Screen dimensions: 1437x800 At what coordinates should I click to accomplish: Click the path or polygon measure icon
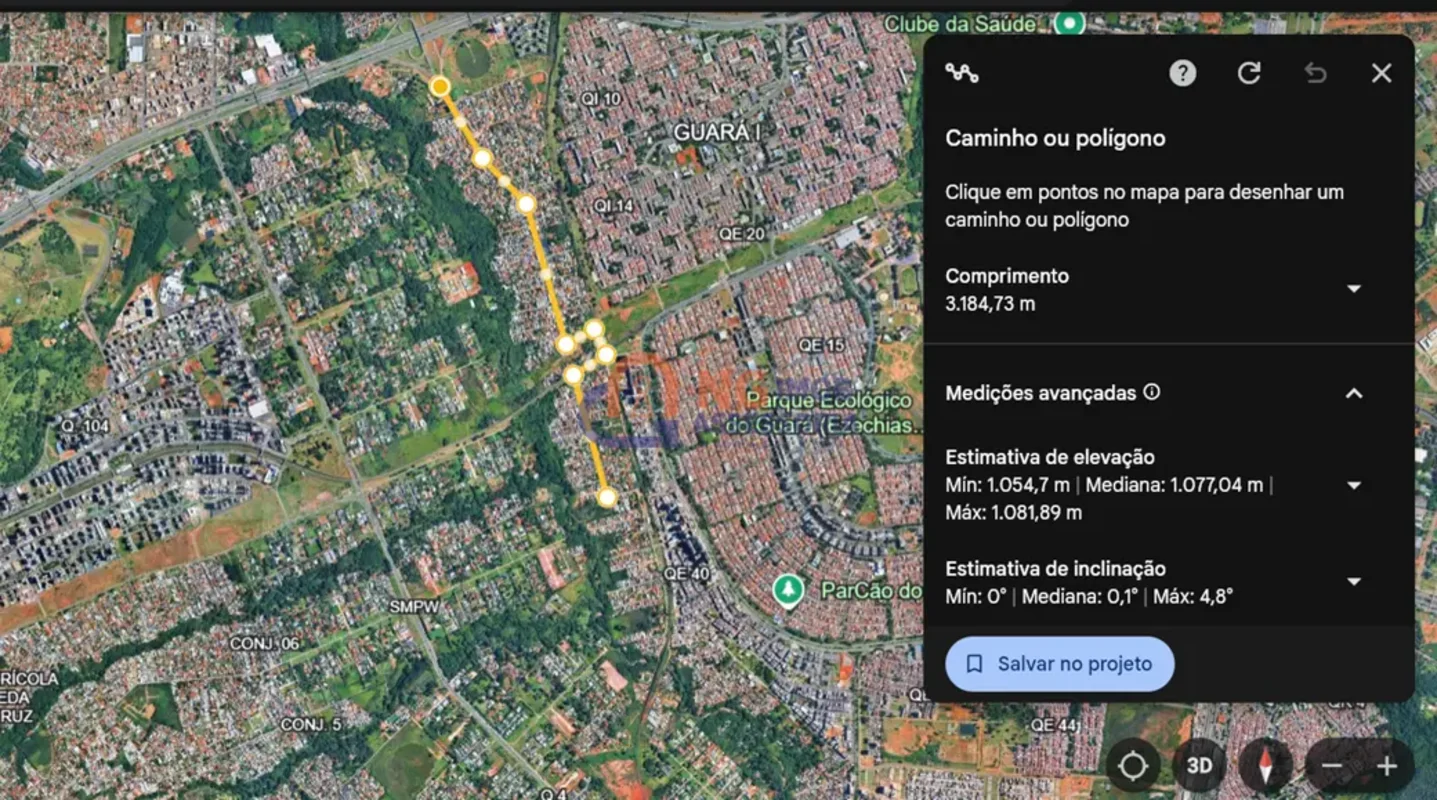coord(962,73)
